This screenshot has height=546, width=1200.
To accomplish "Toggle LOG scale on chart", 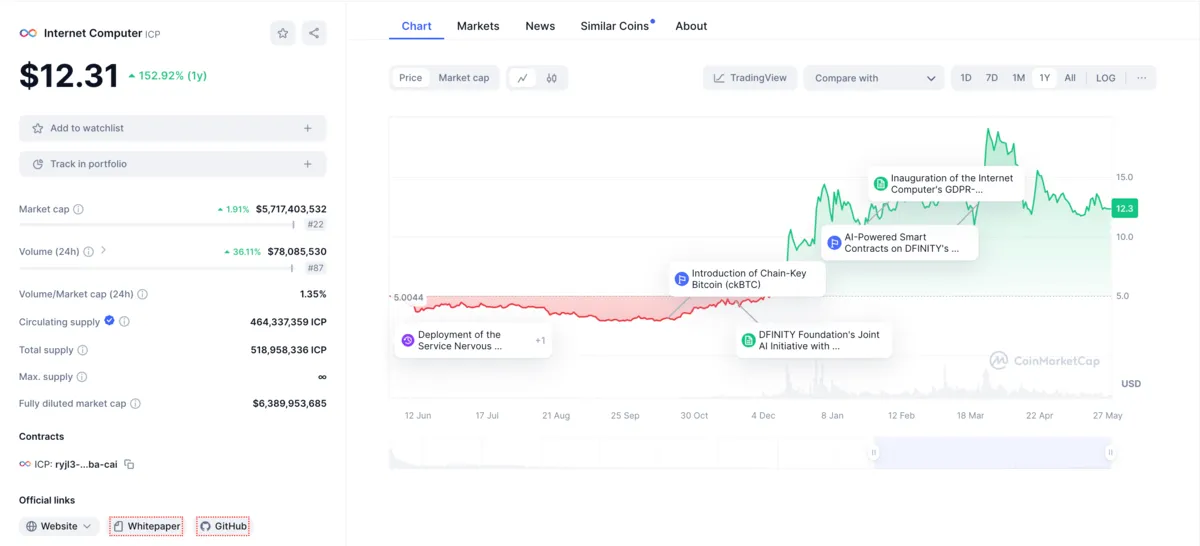I will [x=1106, y=78].
